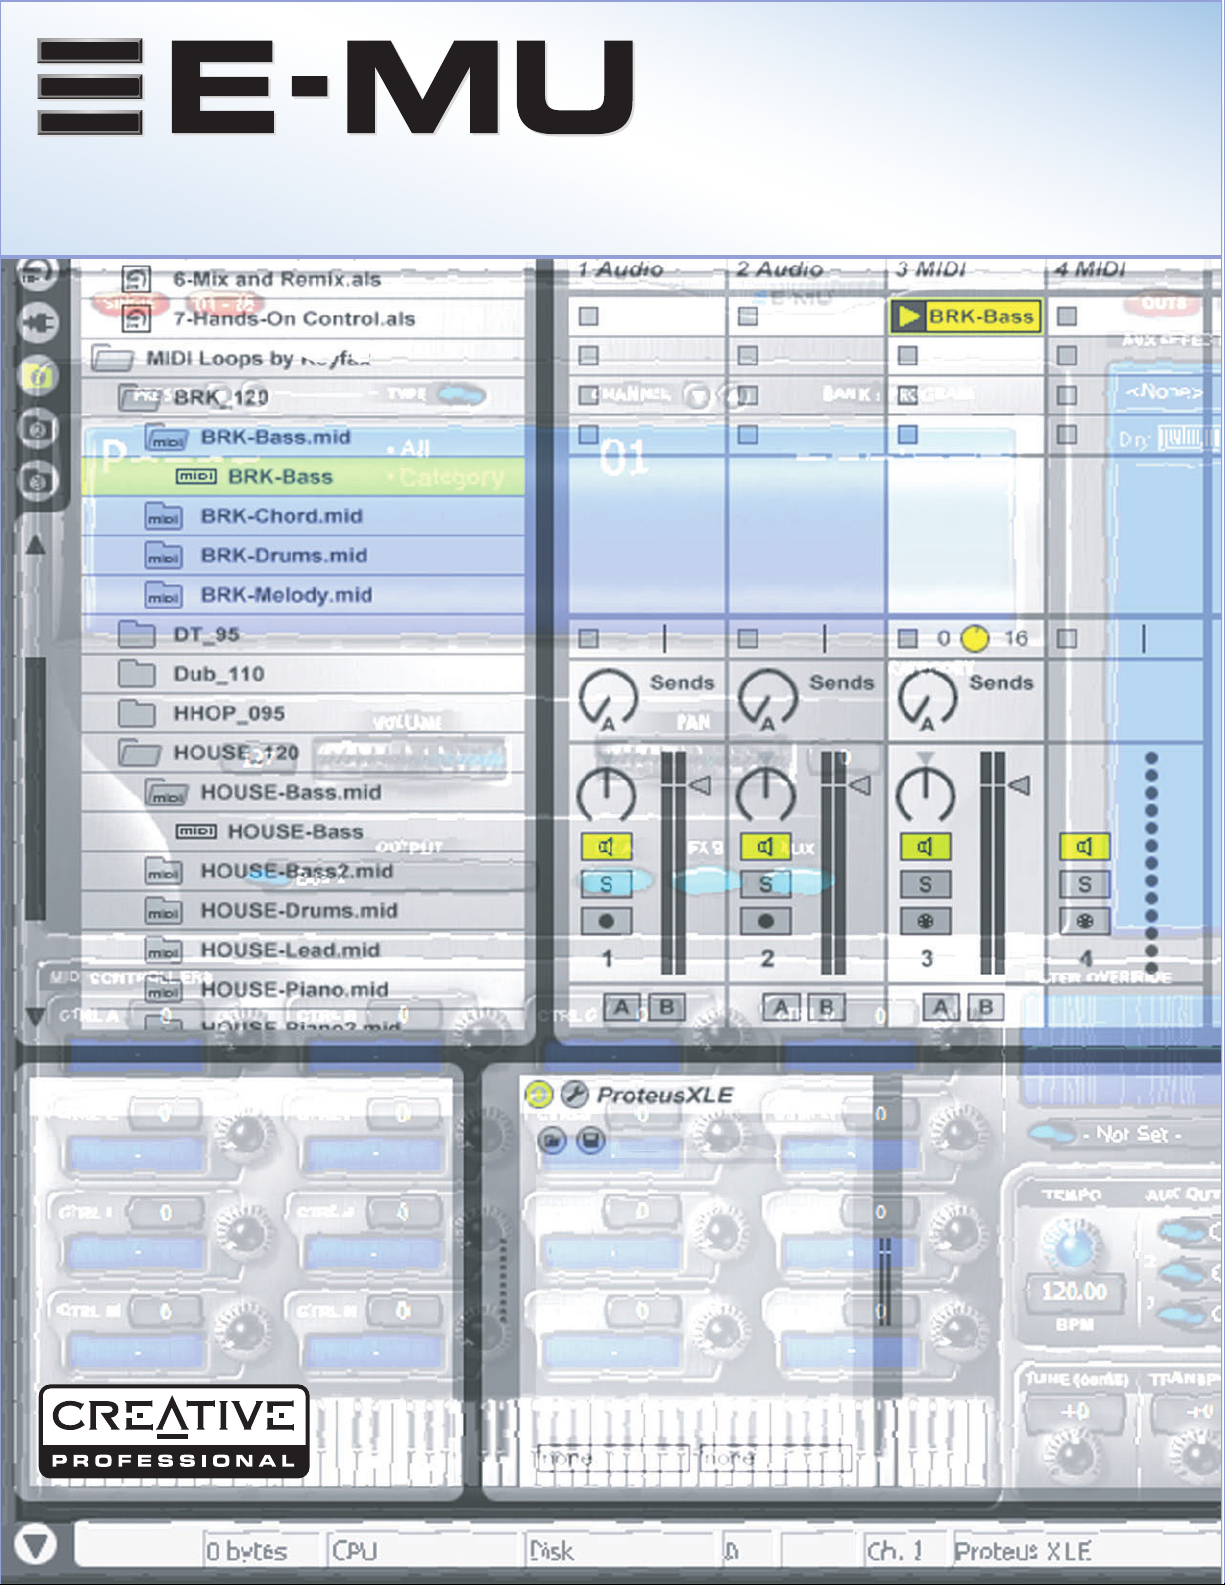Screen dimensions: 1225x1585
Task: Arm track 1 with its record button
Action: 606,922
